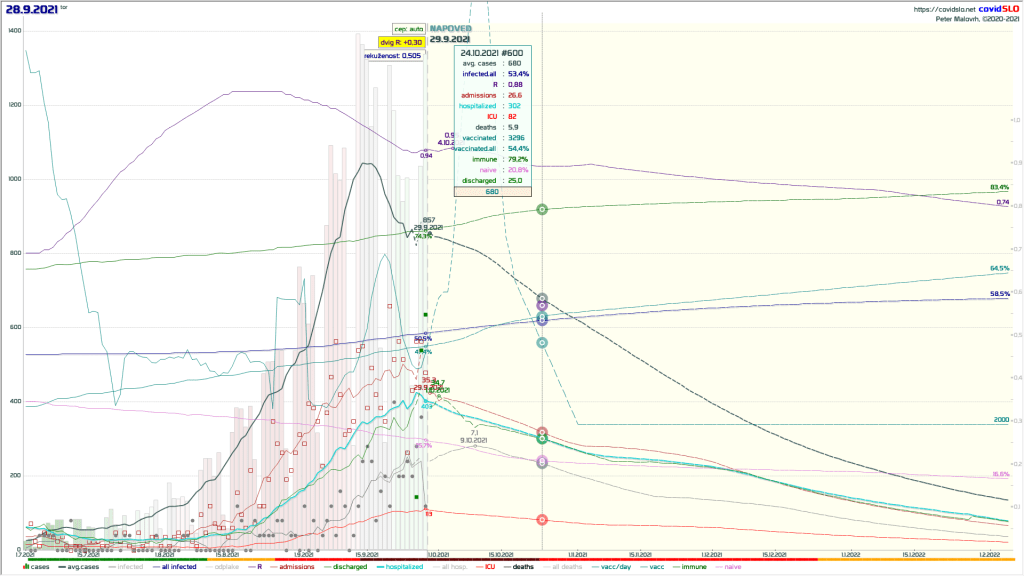
Task: Click the 28.9.2021 date in top-left
Action: pos(29,9)
